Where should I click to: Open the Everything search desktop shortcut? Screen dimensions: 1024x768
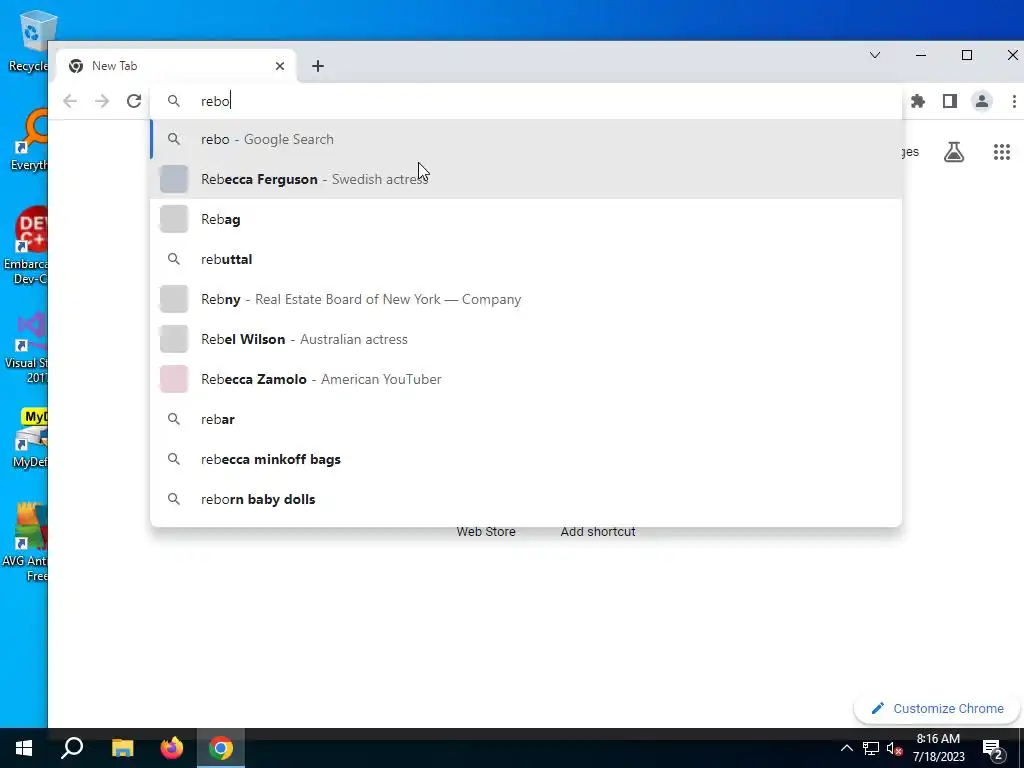[31, 140]
